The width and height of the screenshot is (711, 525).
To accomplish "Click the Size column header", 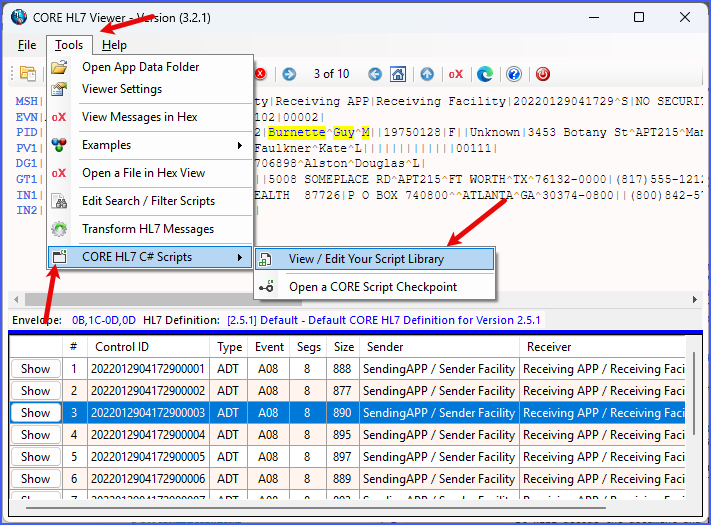I will point(343,347).
